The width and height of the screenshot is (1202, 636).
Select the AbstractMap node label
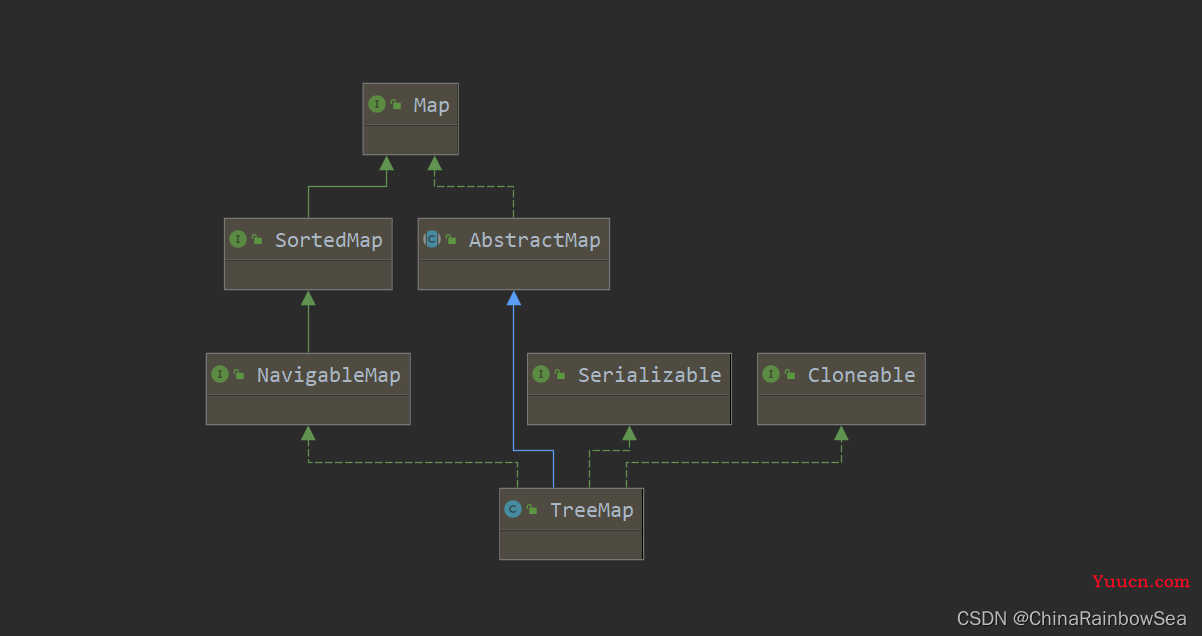tap(534, 240)
